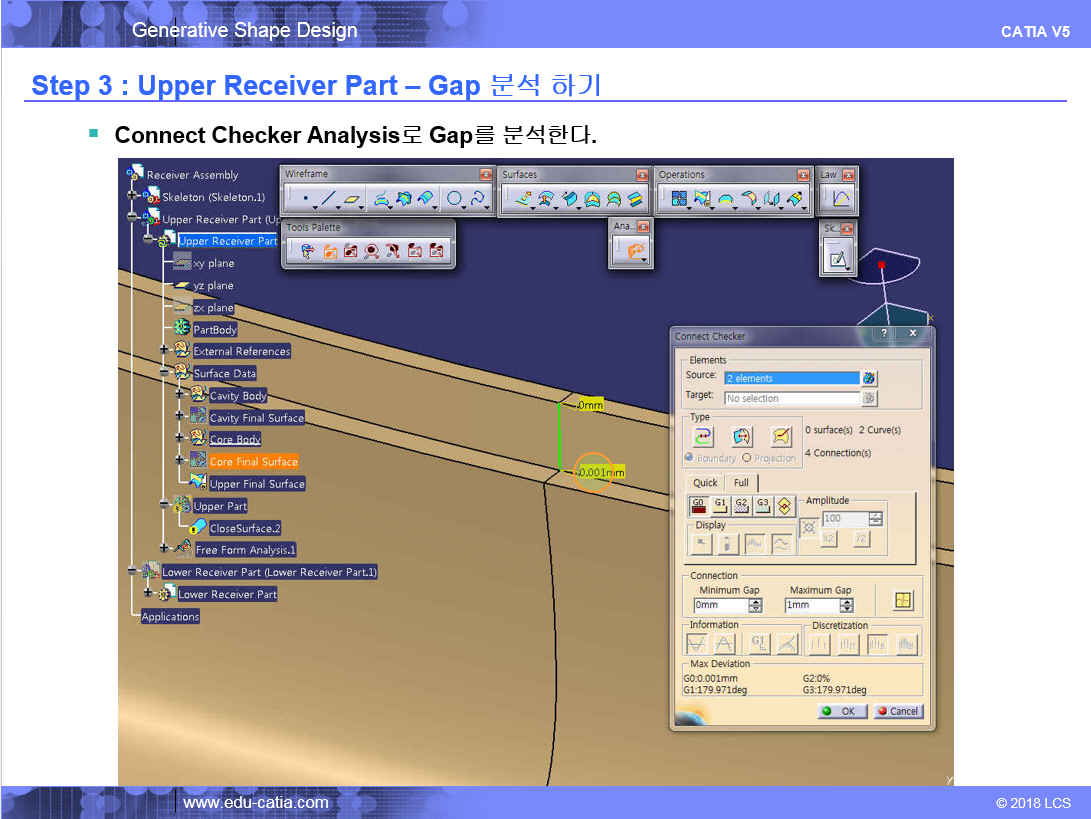Toggle the G3 continuity option
Viewport: 1091px width, 819px height.
click(x=763, y=505)
